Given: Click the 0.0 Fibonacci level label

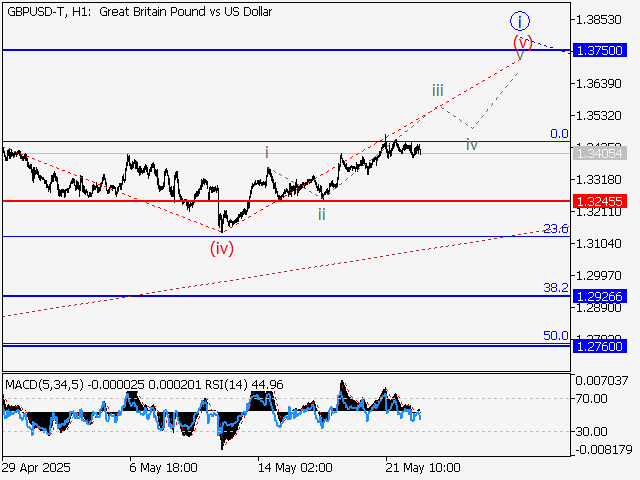Looking at the screenshot, I should (559, 133).
